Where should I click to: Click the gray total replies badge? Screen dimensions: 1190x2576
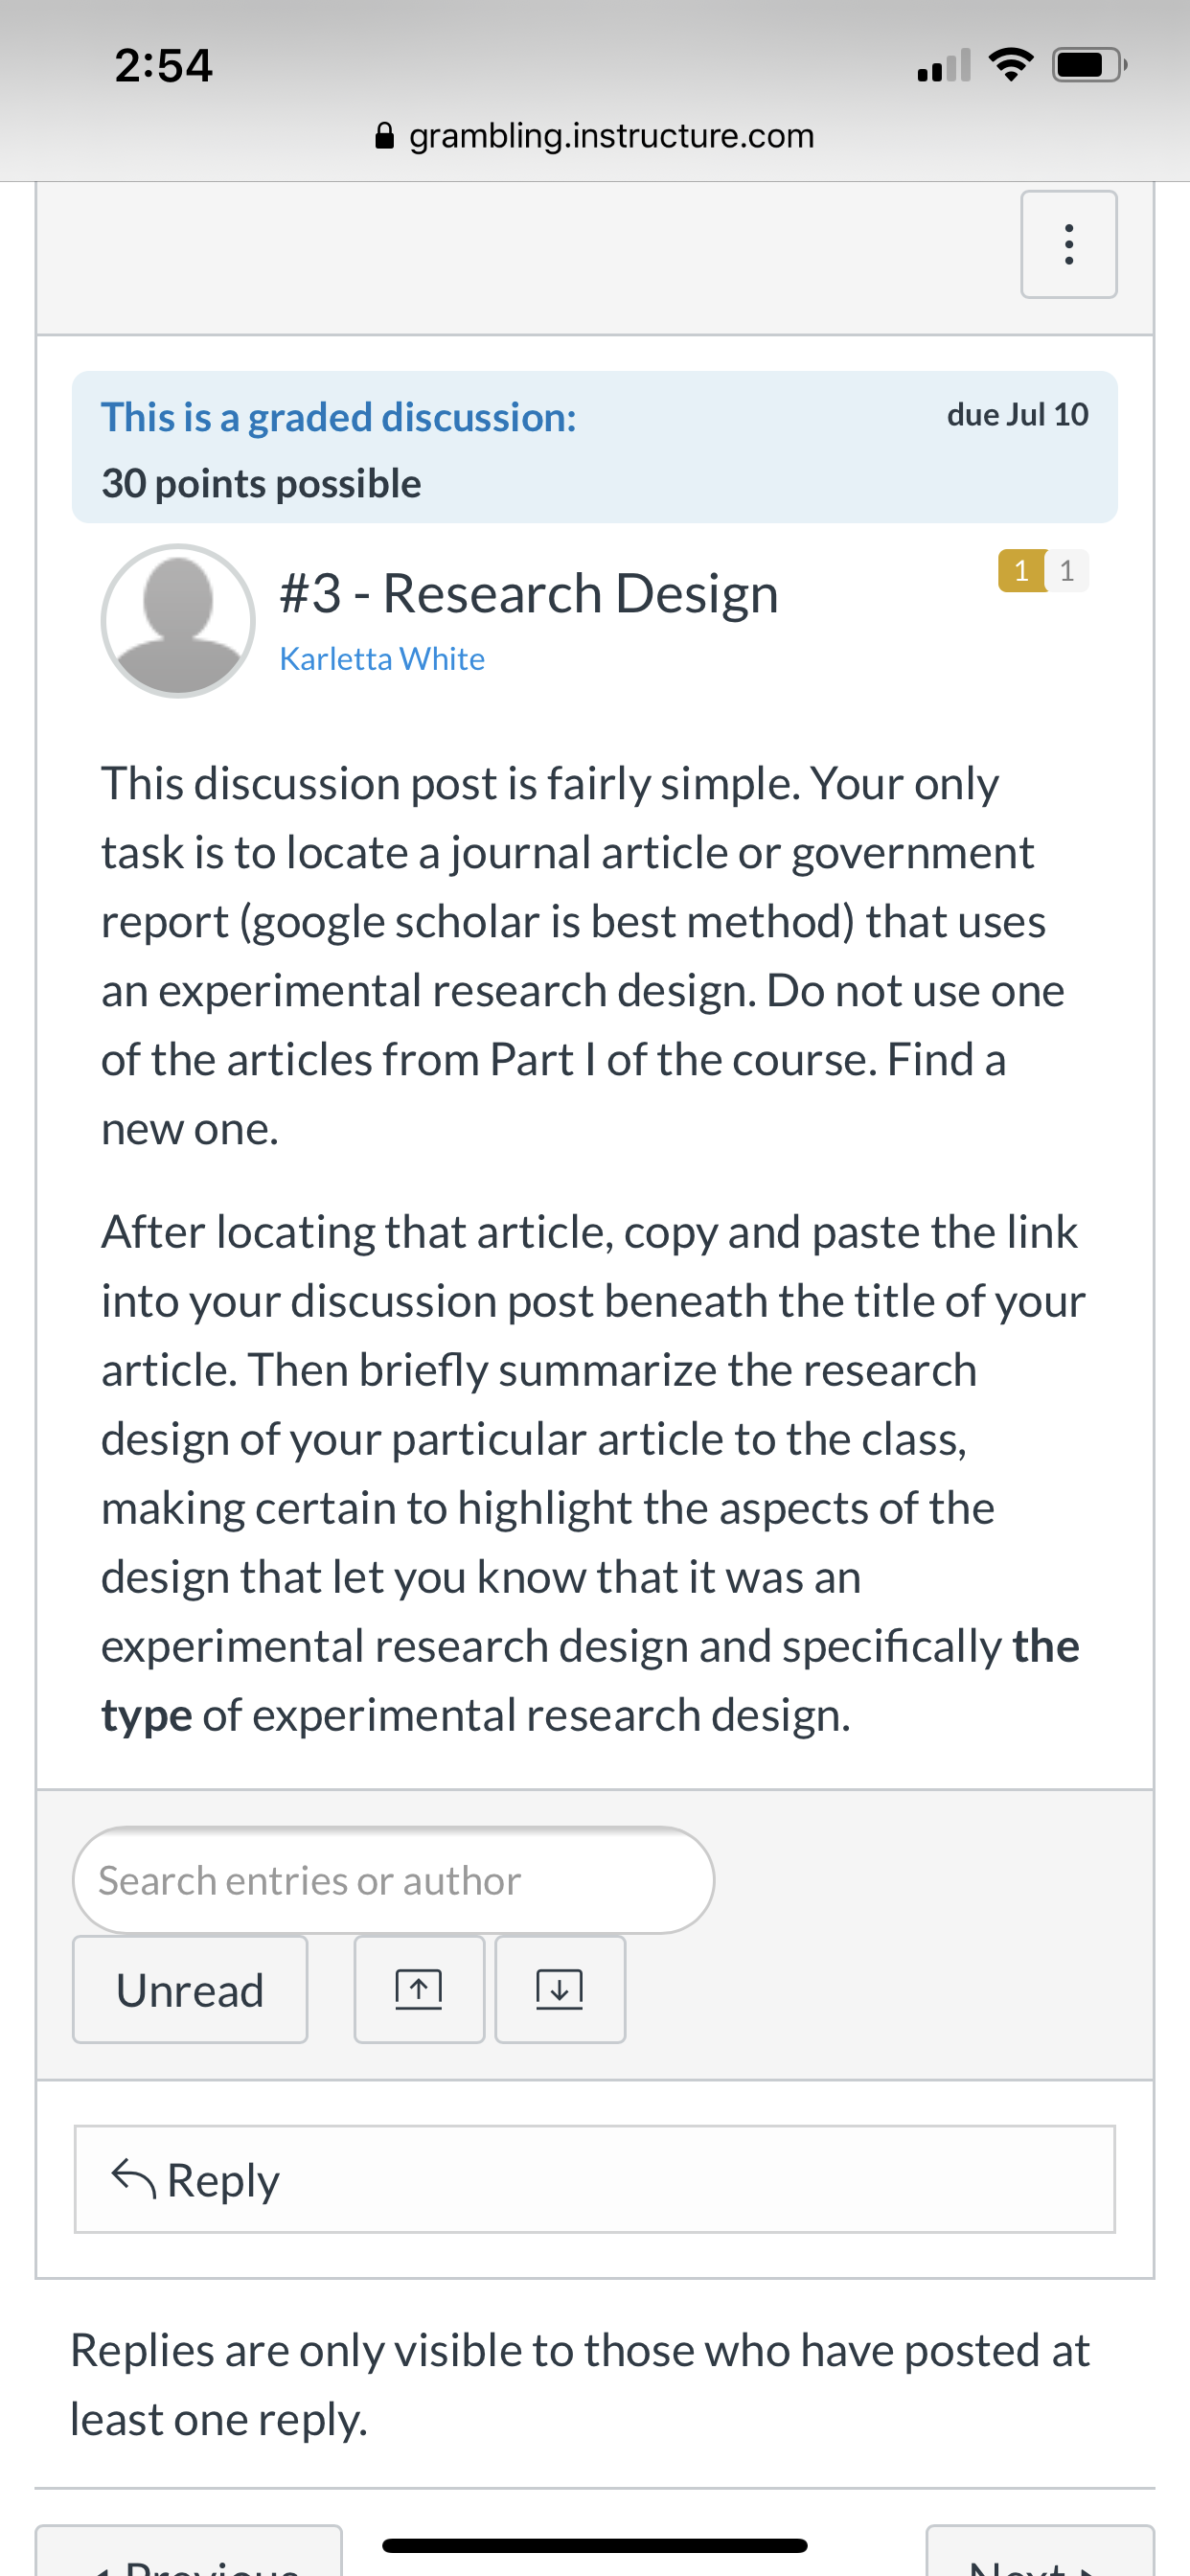click(1067, 570)
